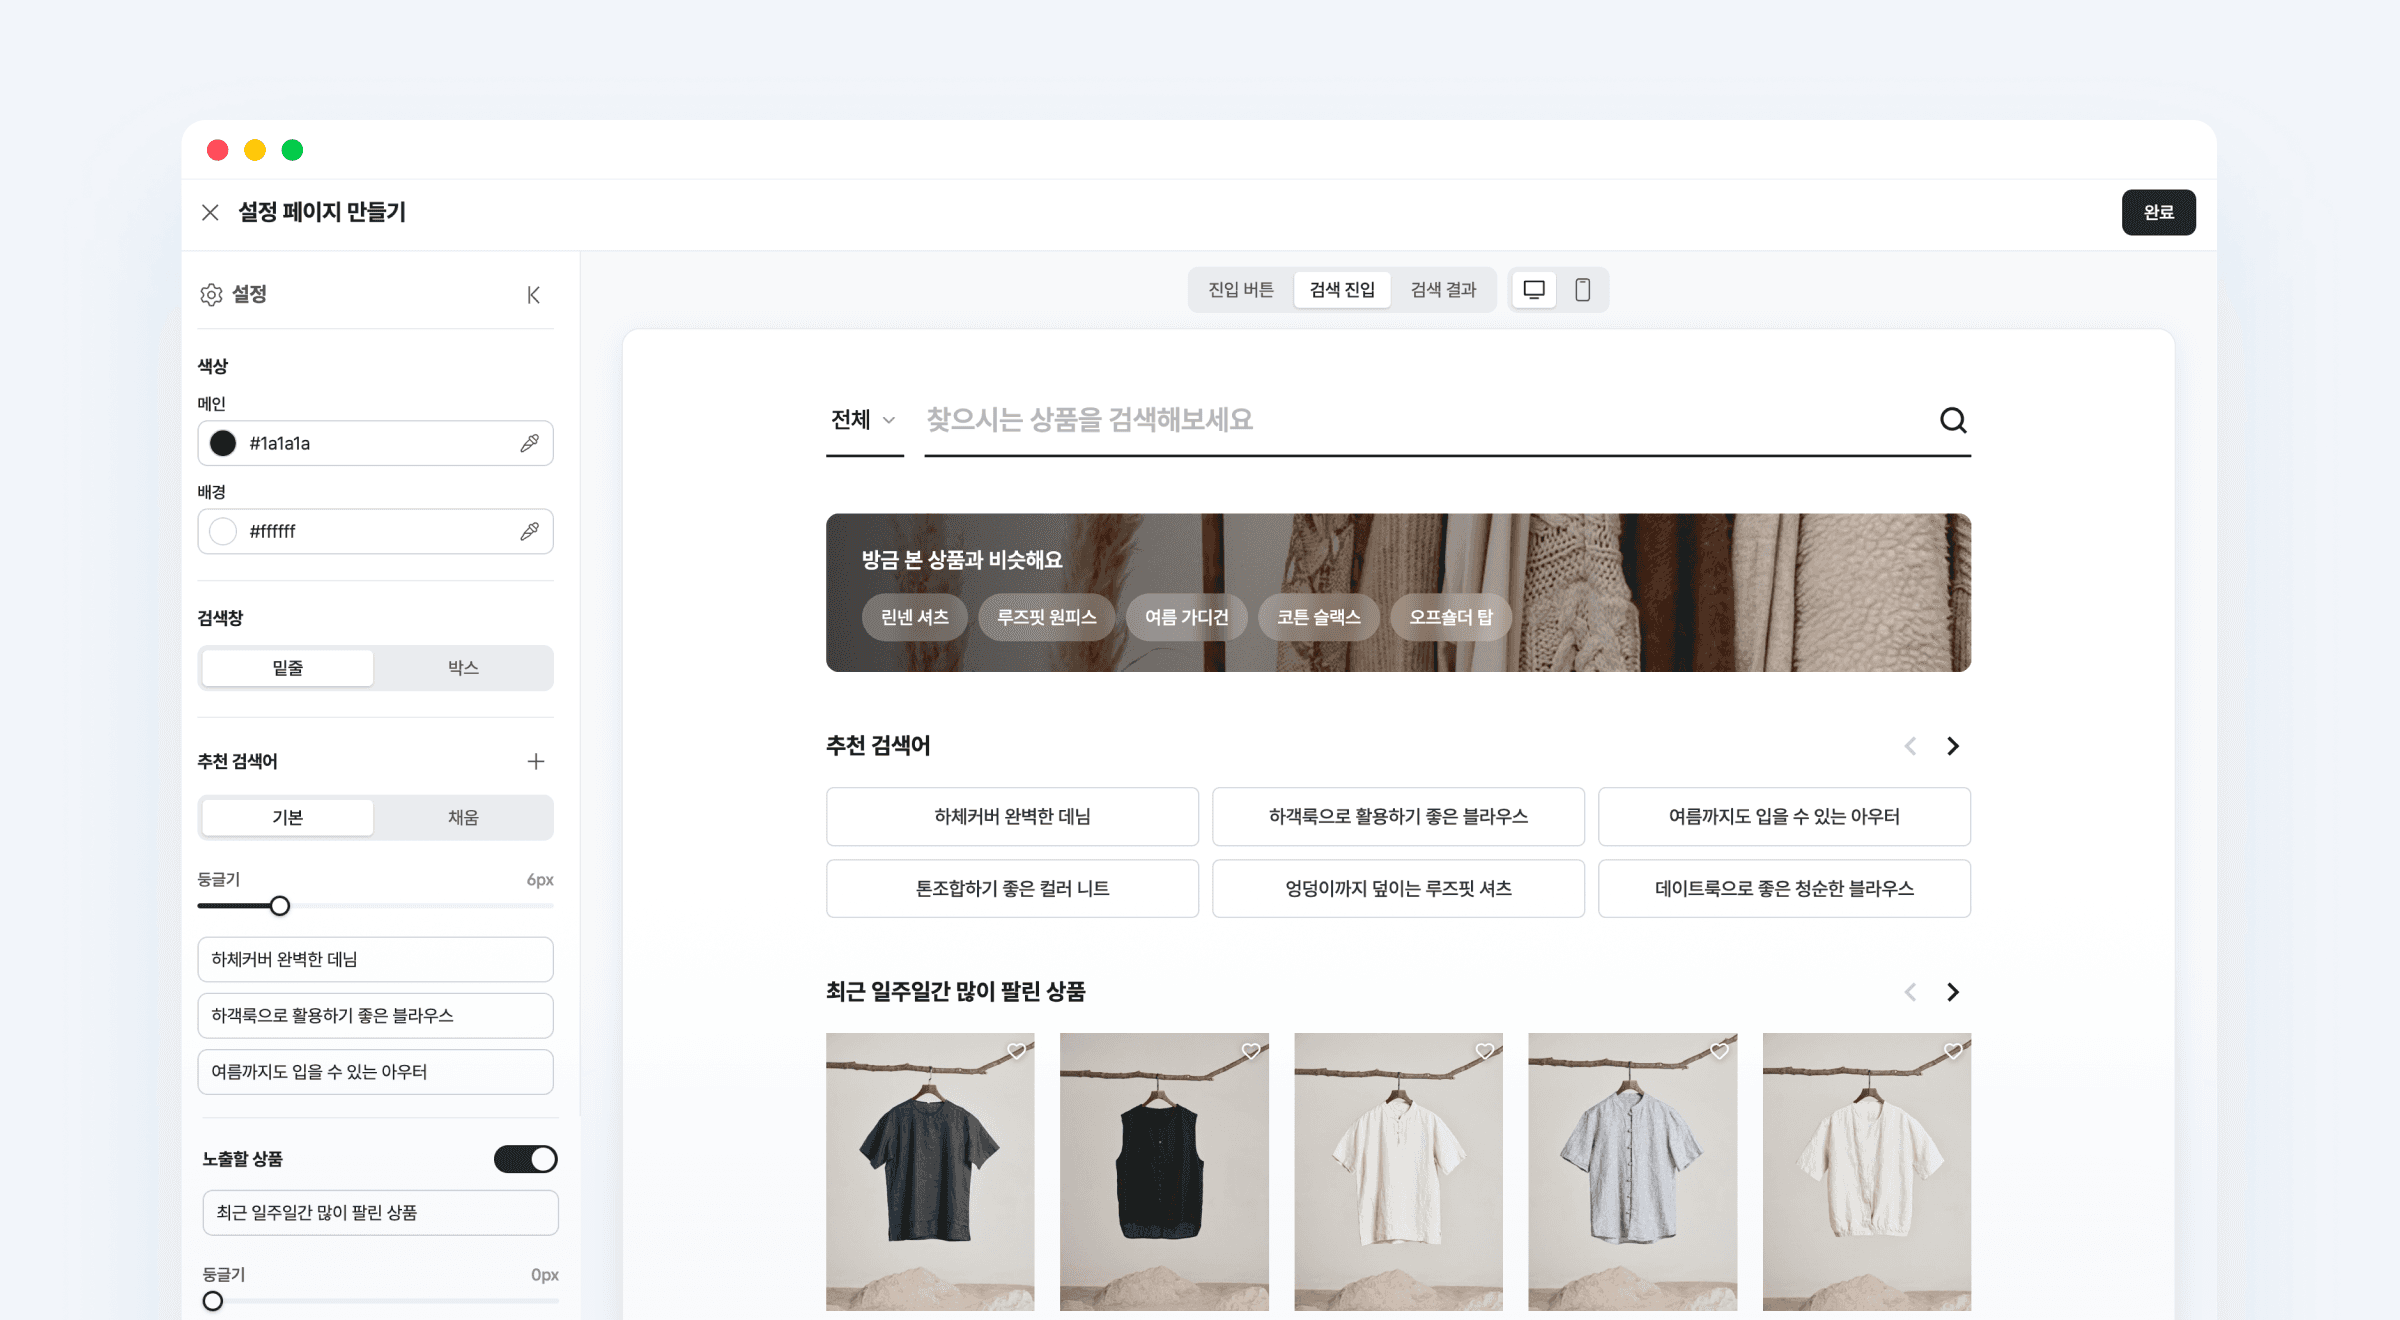Image resolution: width=2400 pixels, height=1320 pixels.
Task: Pick 배경 color with eyedropper
Action: pos(529,531)
